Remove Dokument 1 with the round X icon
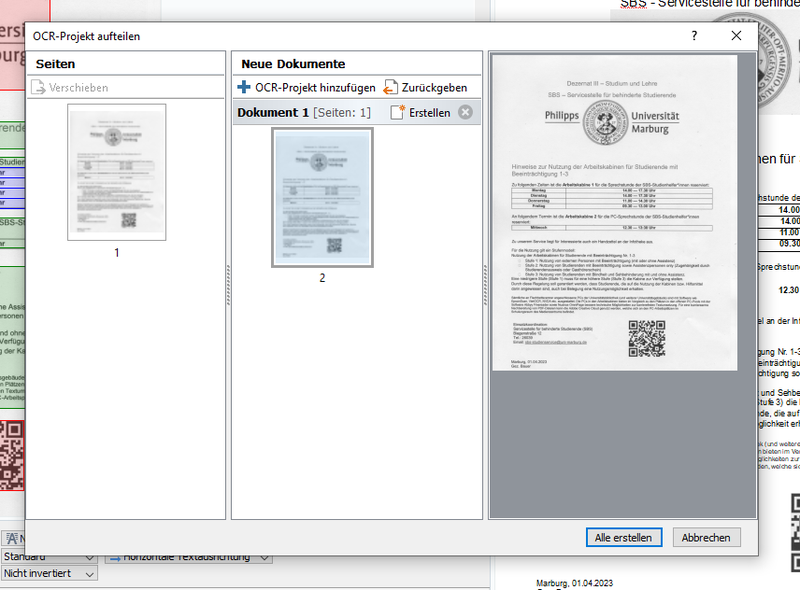Screen dimensions: 800x590 (465, 112)
